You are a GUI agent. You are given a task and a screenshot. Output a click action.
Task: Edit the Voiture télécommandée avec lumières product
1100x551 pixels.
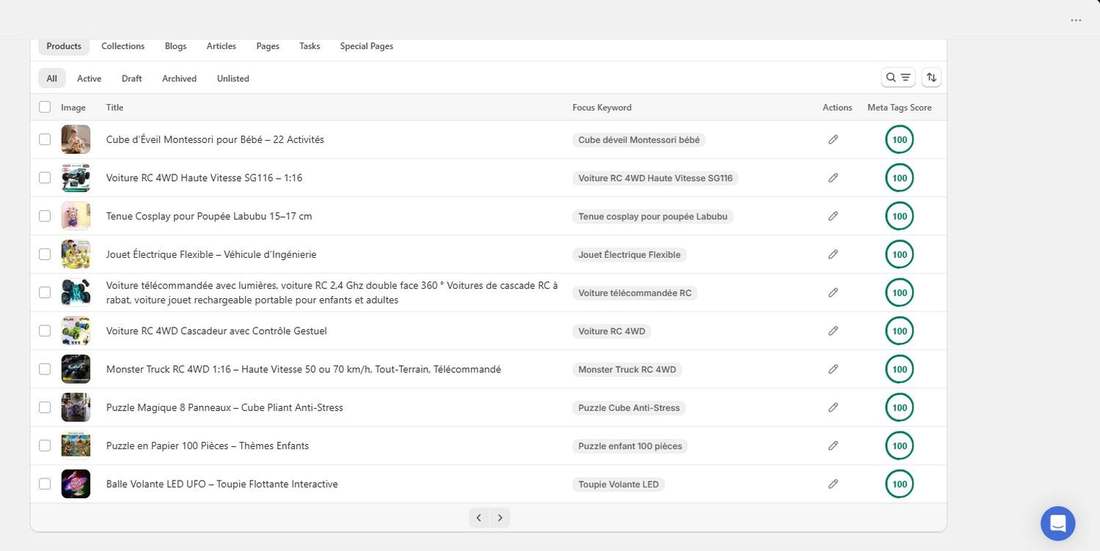point(833,293)
